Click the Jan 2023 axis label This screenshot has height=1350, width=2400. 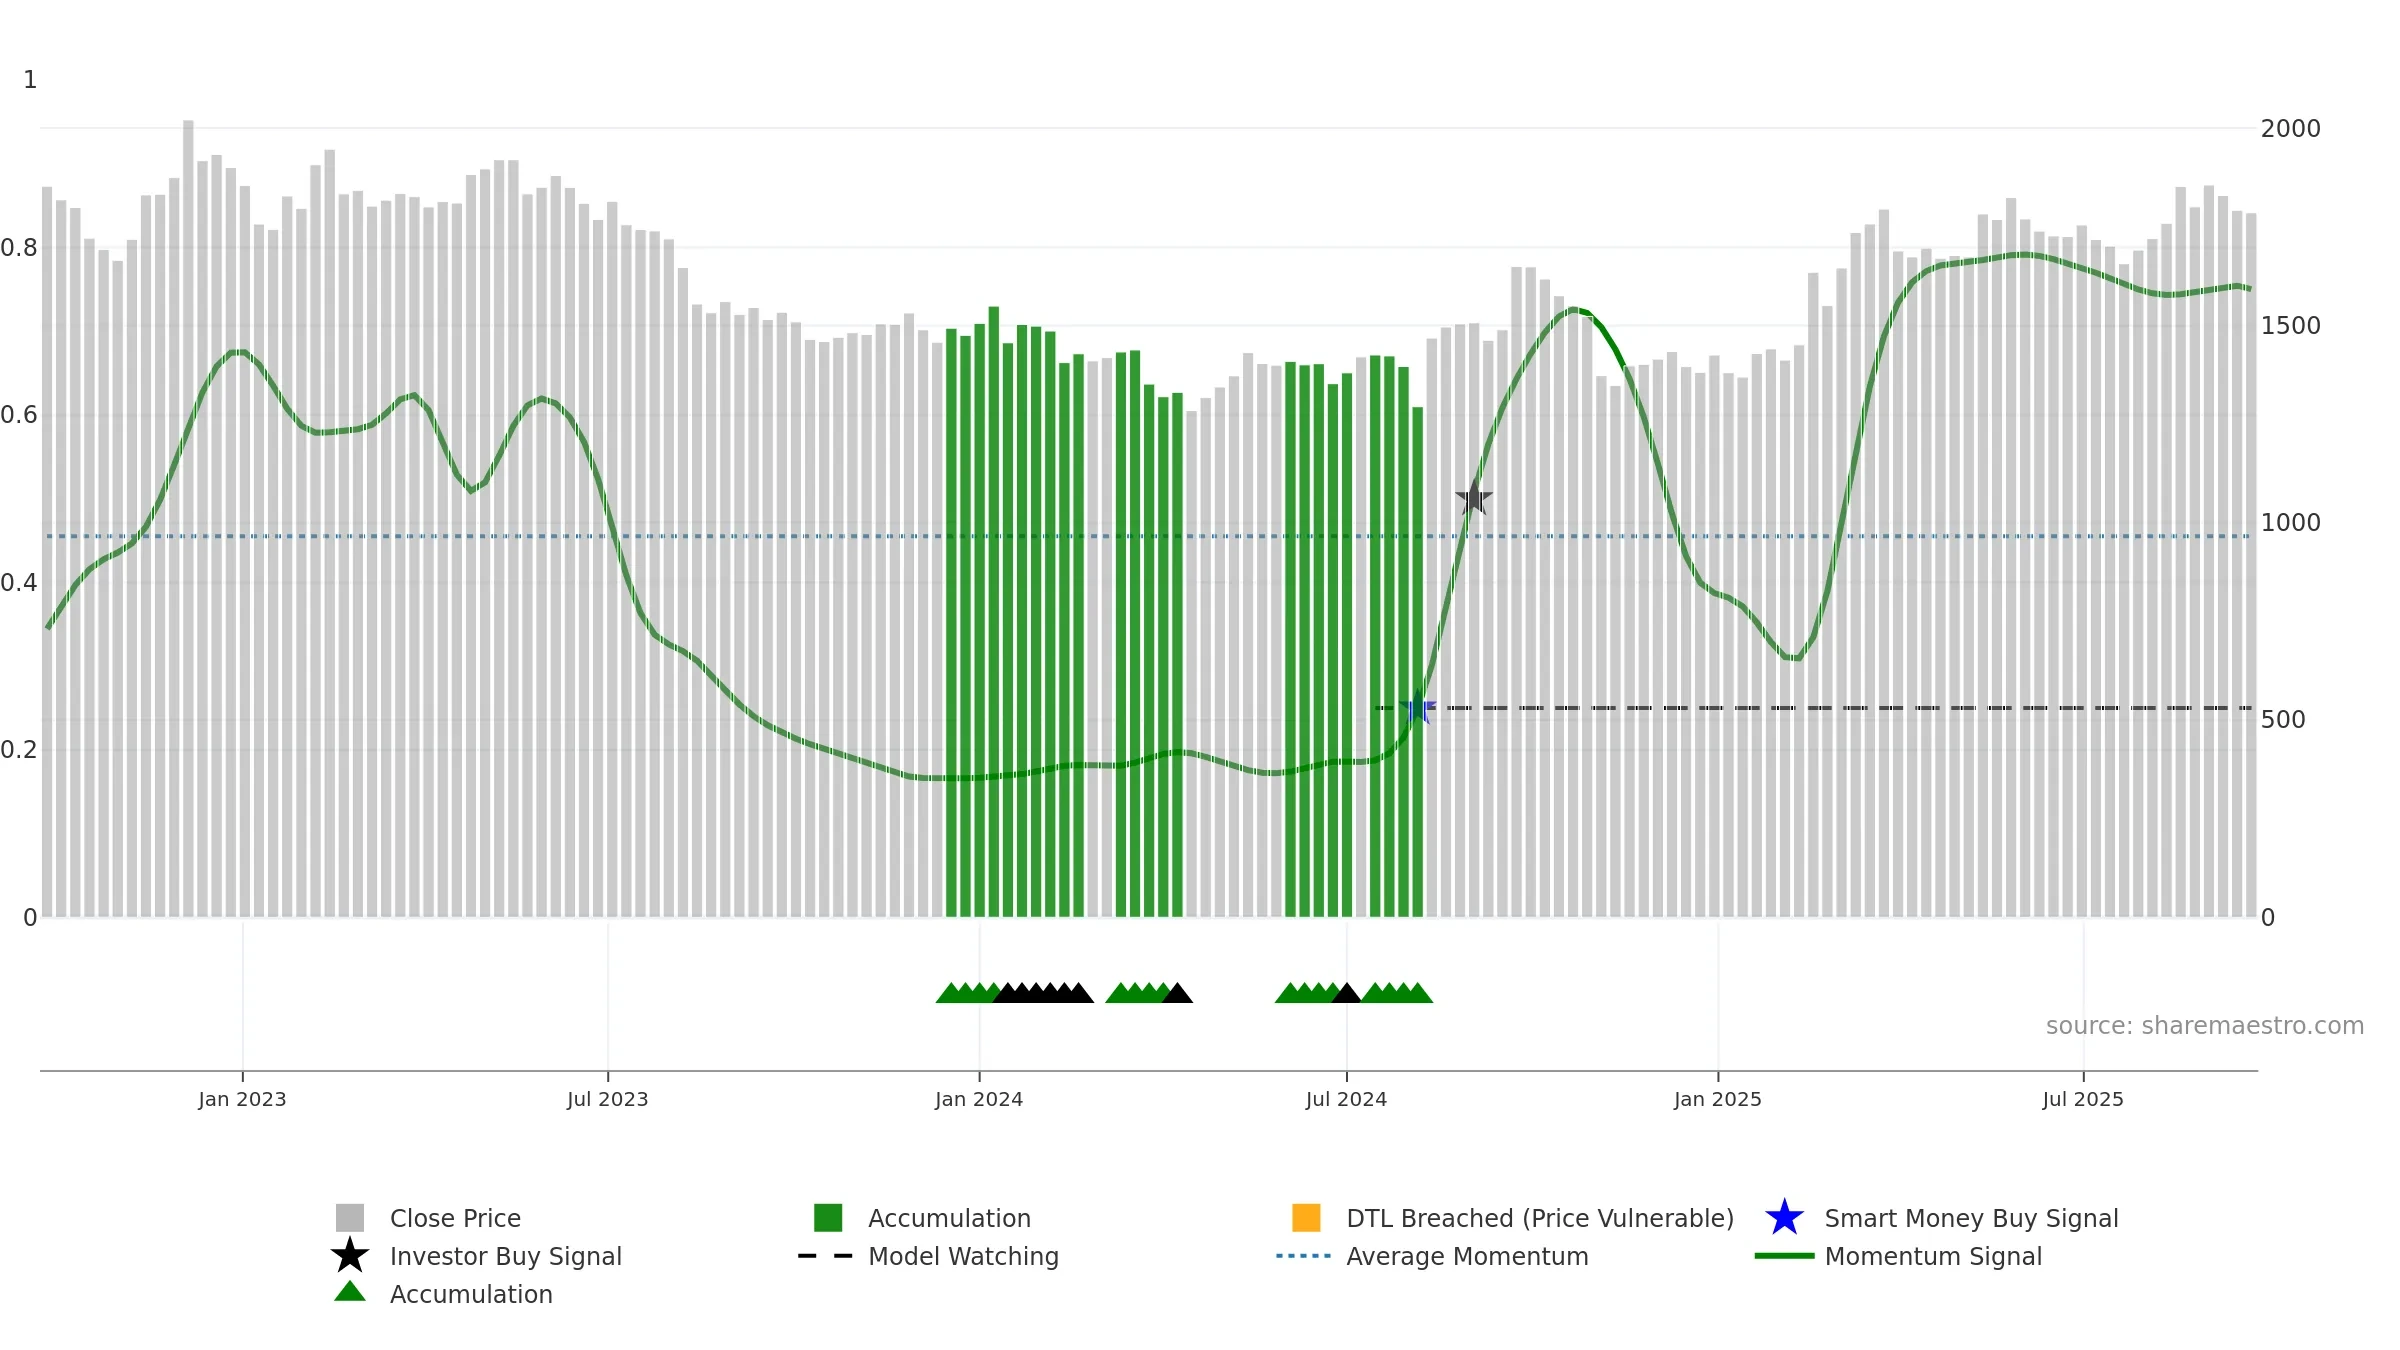242,1099
